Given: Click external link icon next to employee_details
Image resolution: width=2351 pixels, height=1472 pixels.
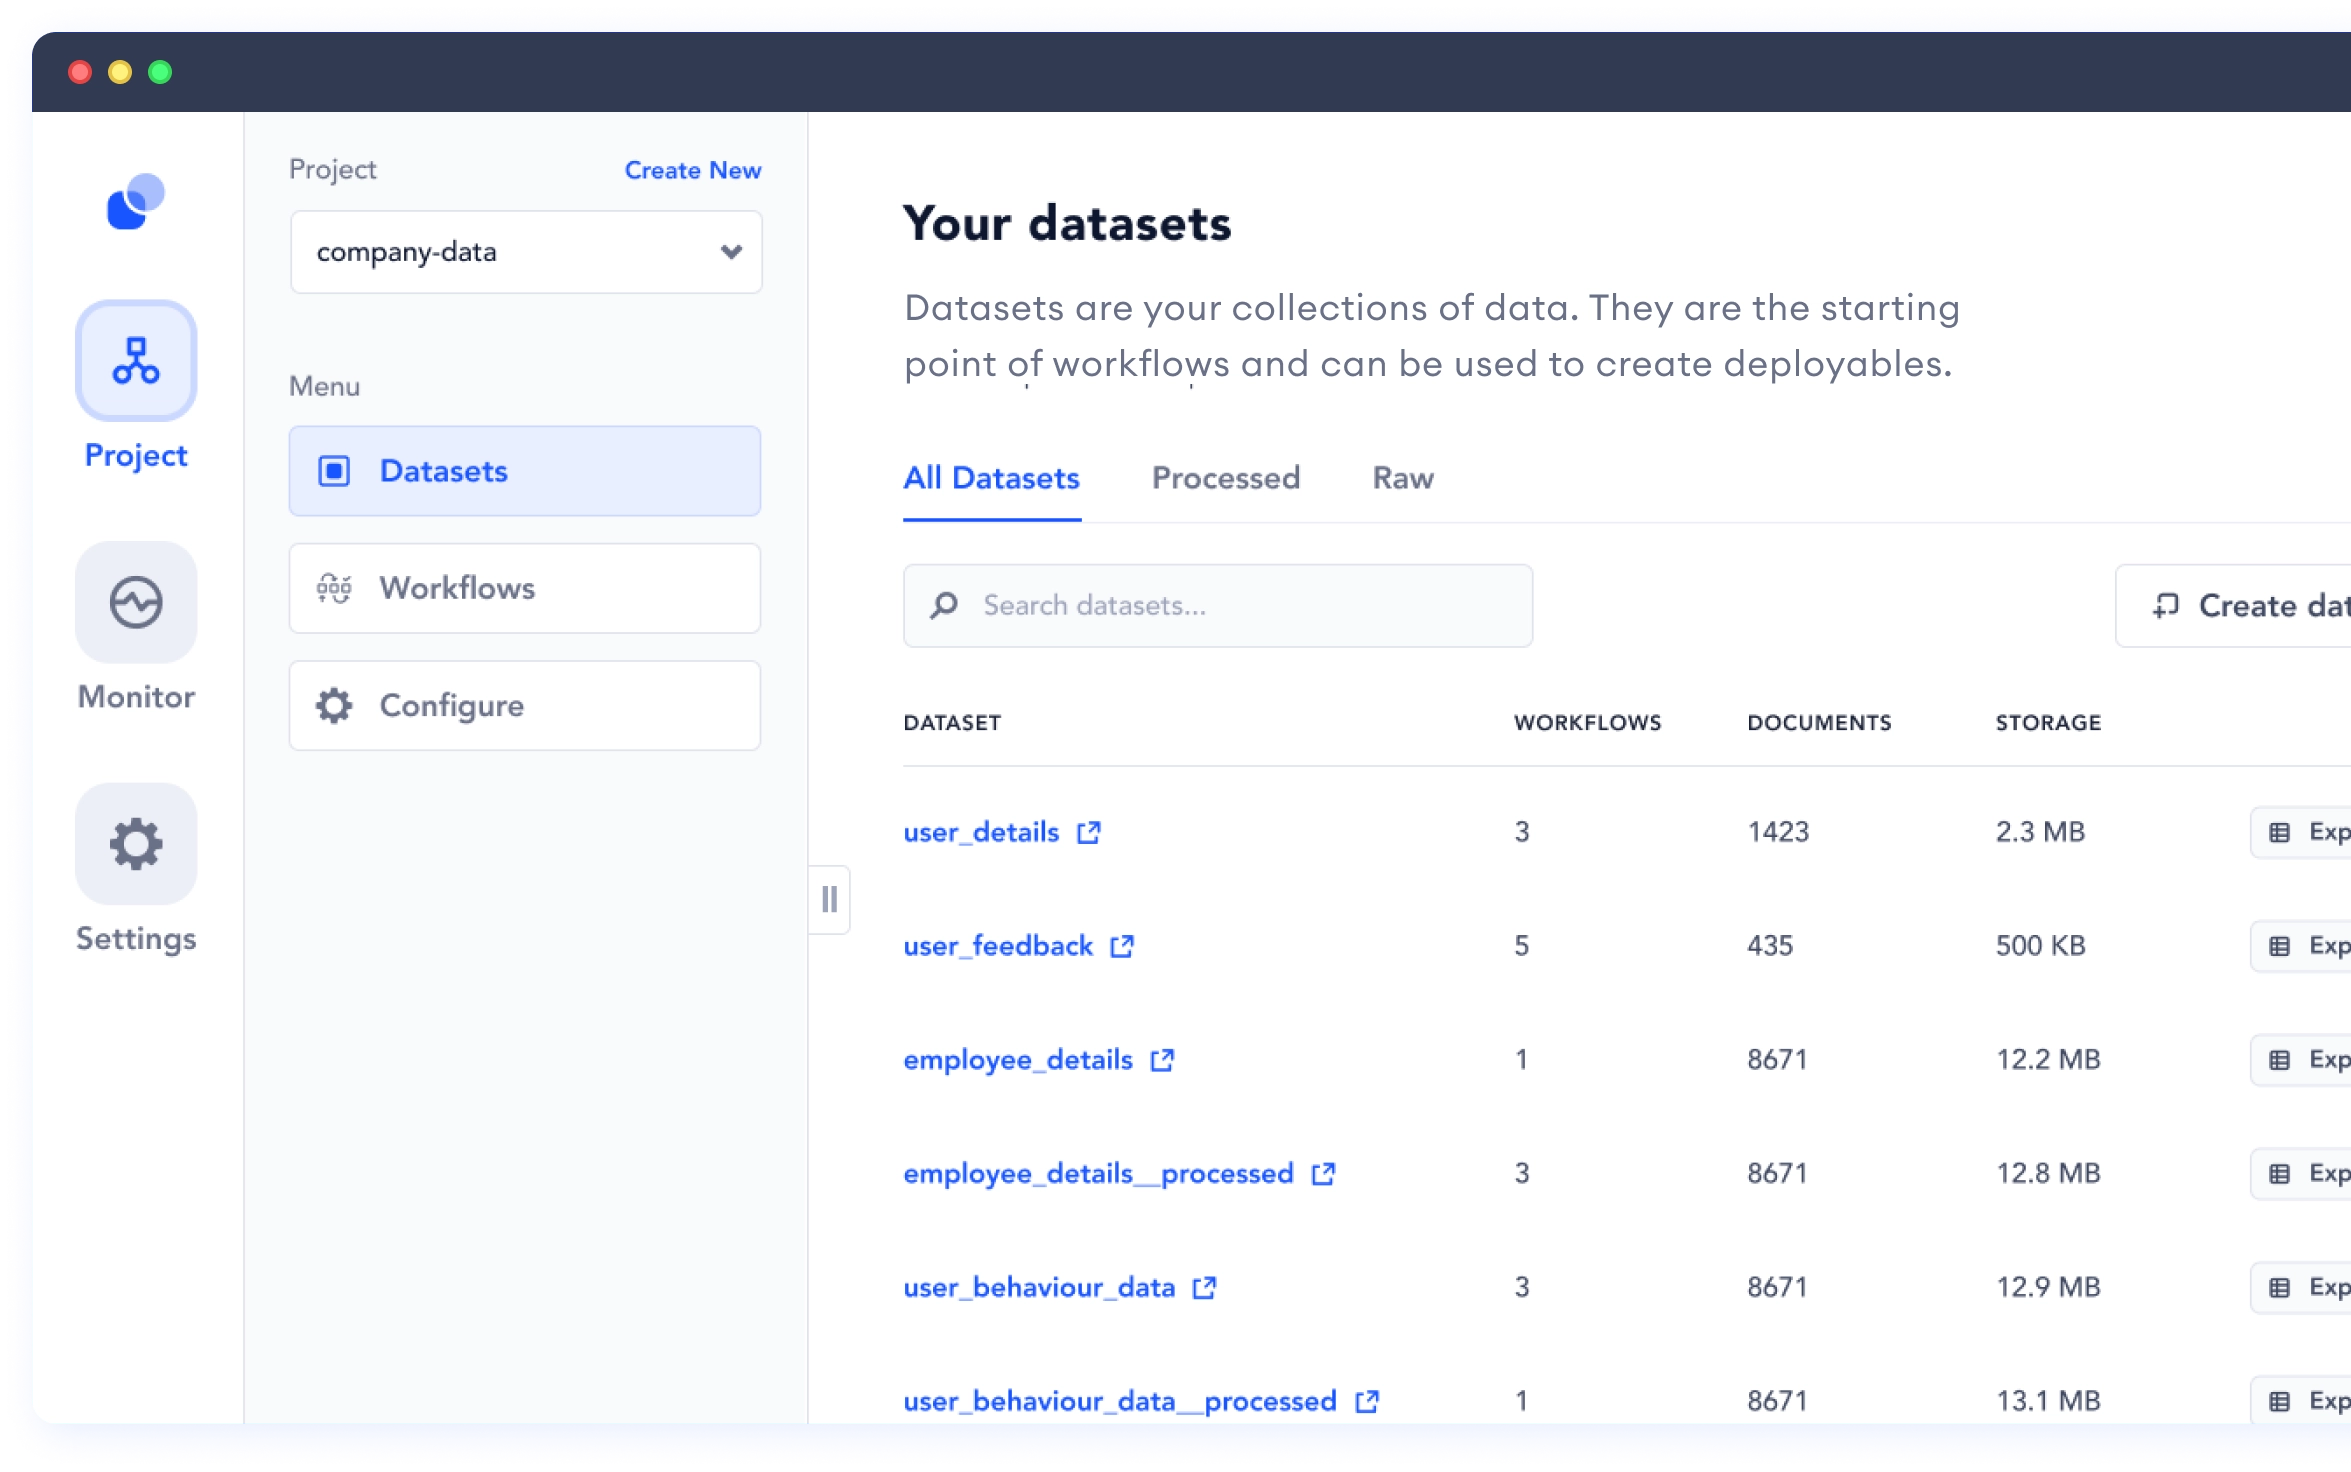Looking at the screenshot, I should coord(1162,1060).
